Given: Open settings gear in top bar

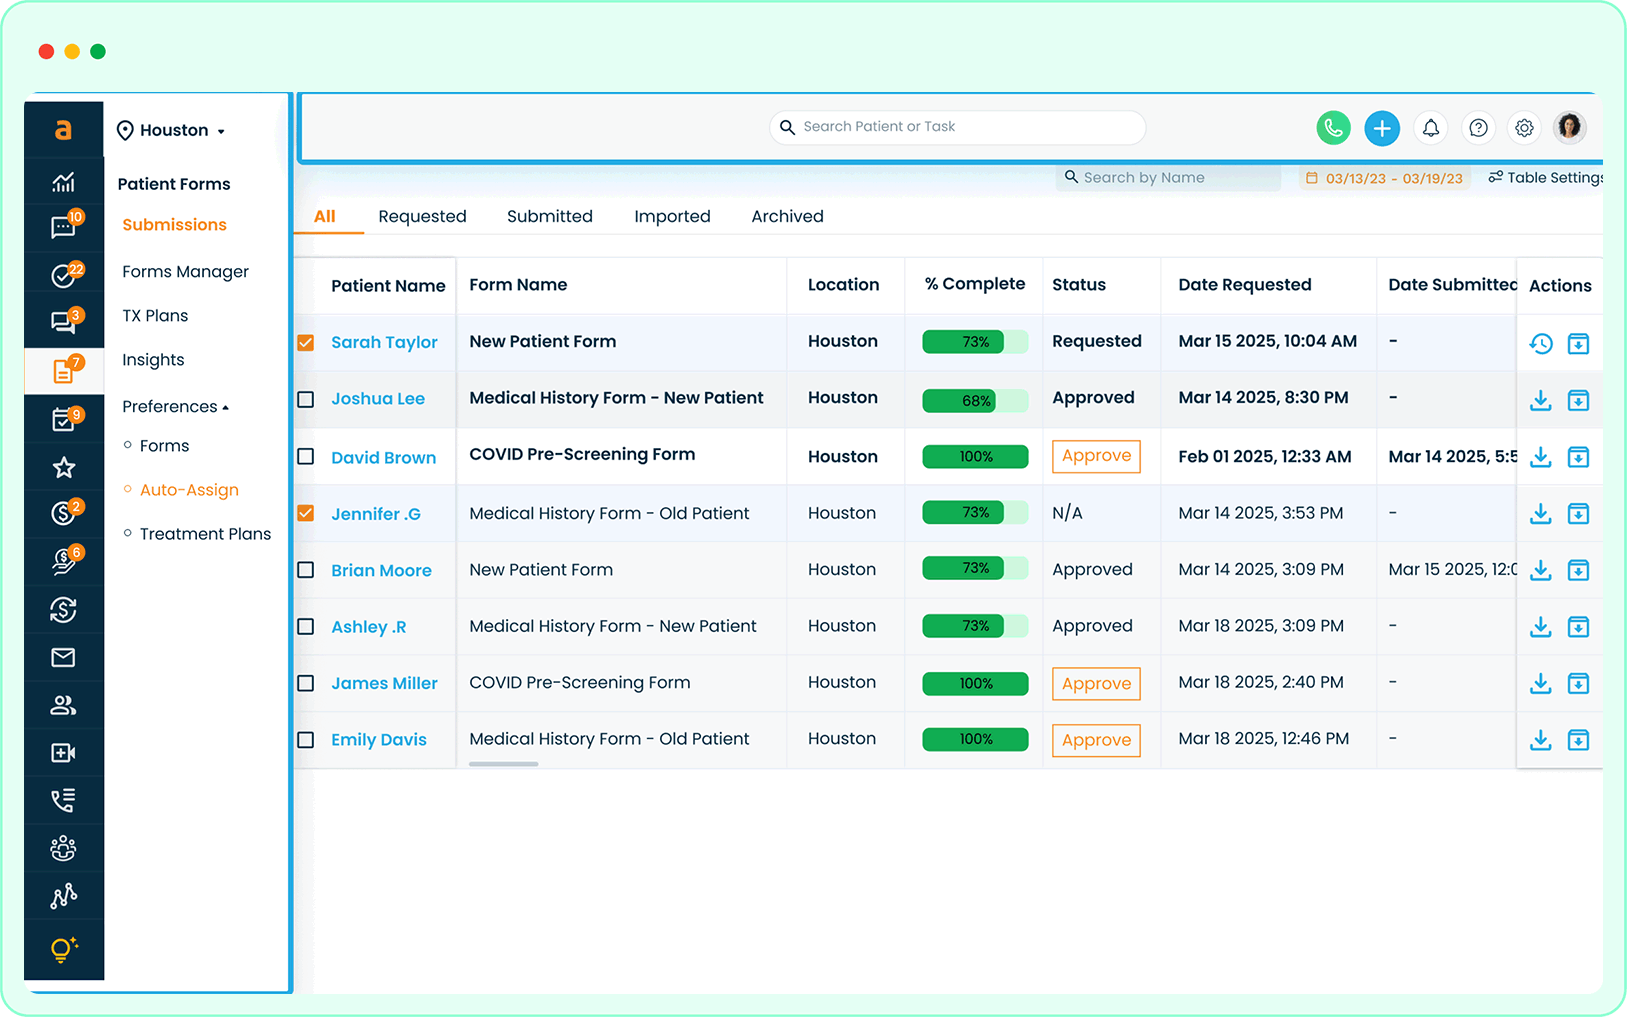Looking at the screenshot, I should (x=1523, y=128).
